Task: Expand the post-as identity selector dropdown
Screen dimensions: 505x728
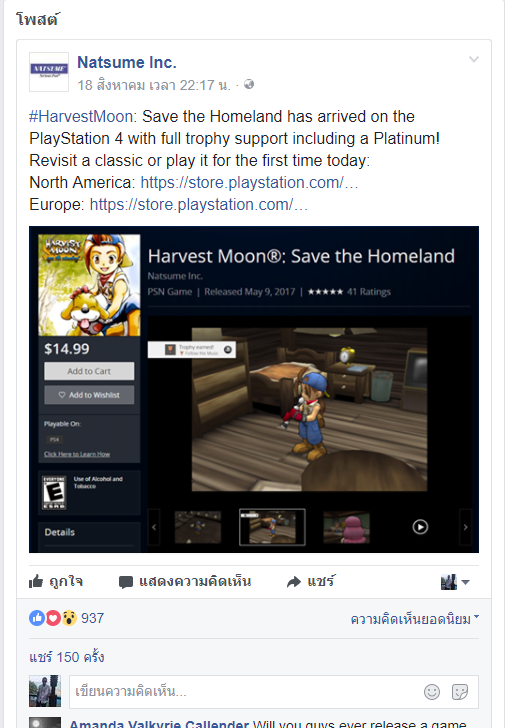Action: click(455, 582)
